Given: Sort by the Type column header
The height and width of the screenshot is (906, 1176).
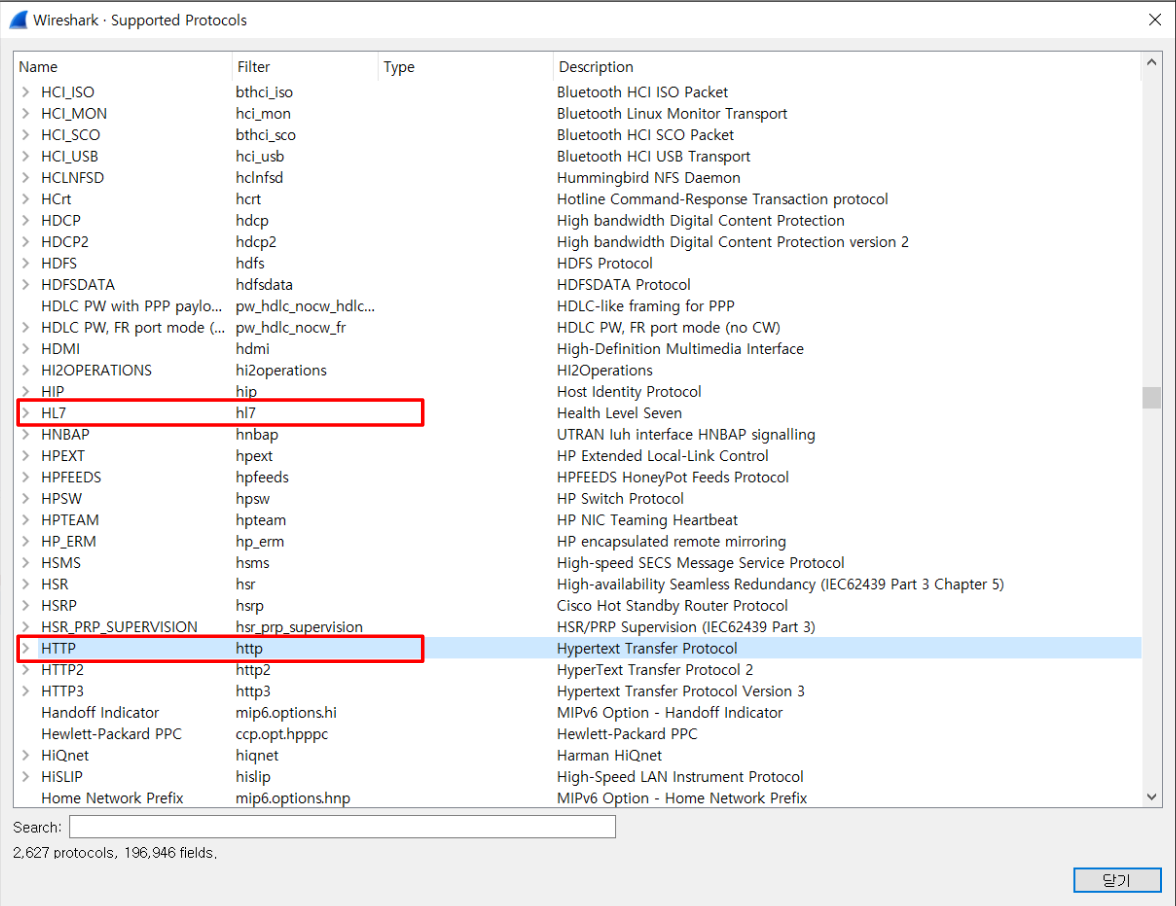Looking at the screenshot, I should (x=466, y=67).
